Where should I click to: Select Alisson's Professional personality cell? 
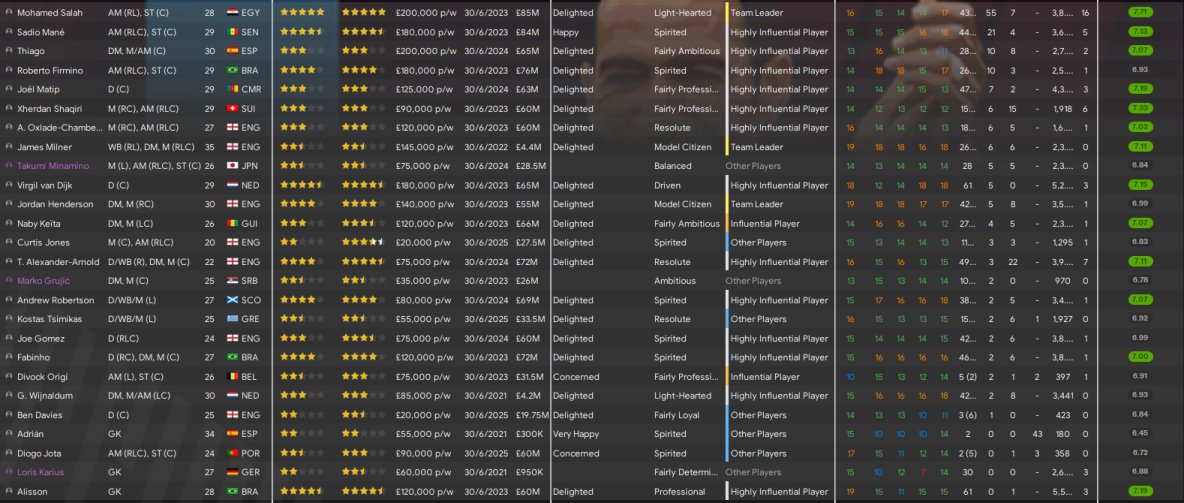click(x=680, y=492)
